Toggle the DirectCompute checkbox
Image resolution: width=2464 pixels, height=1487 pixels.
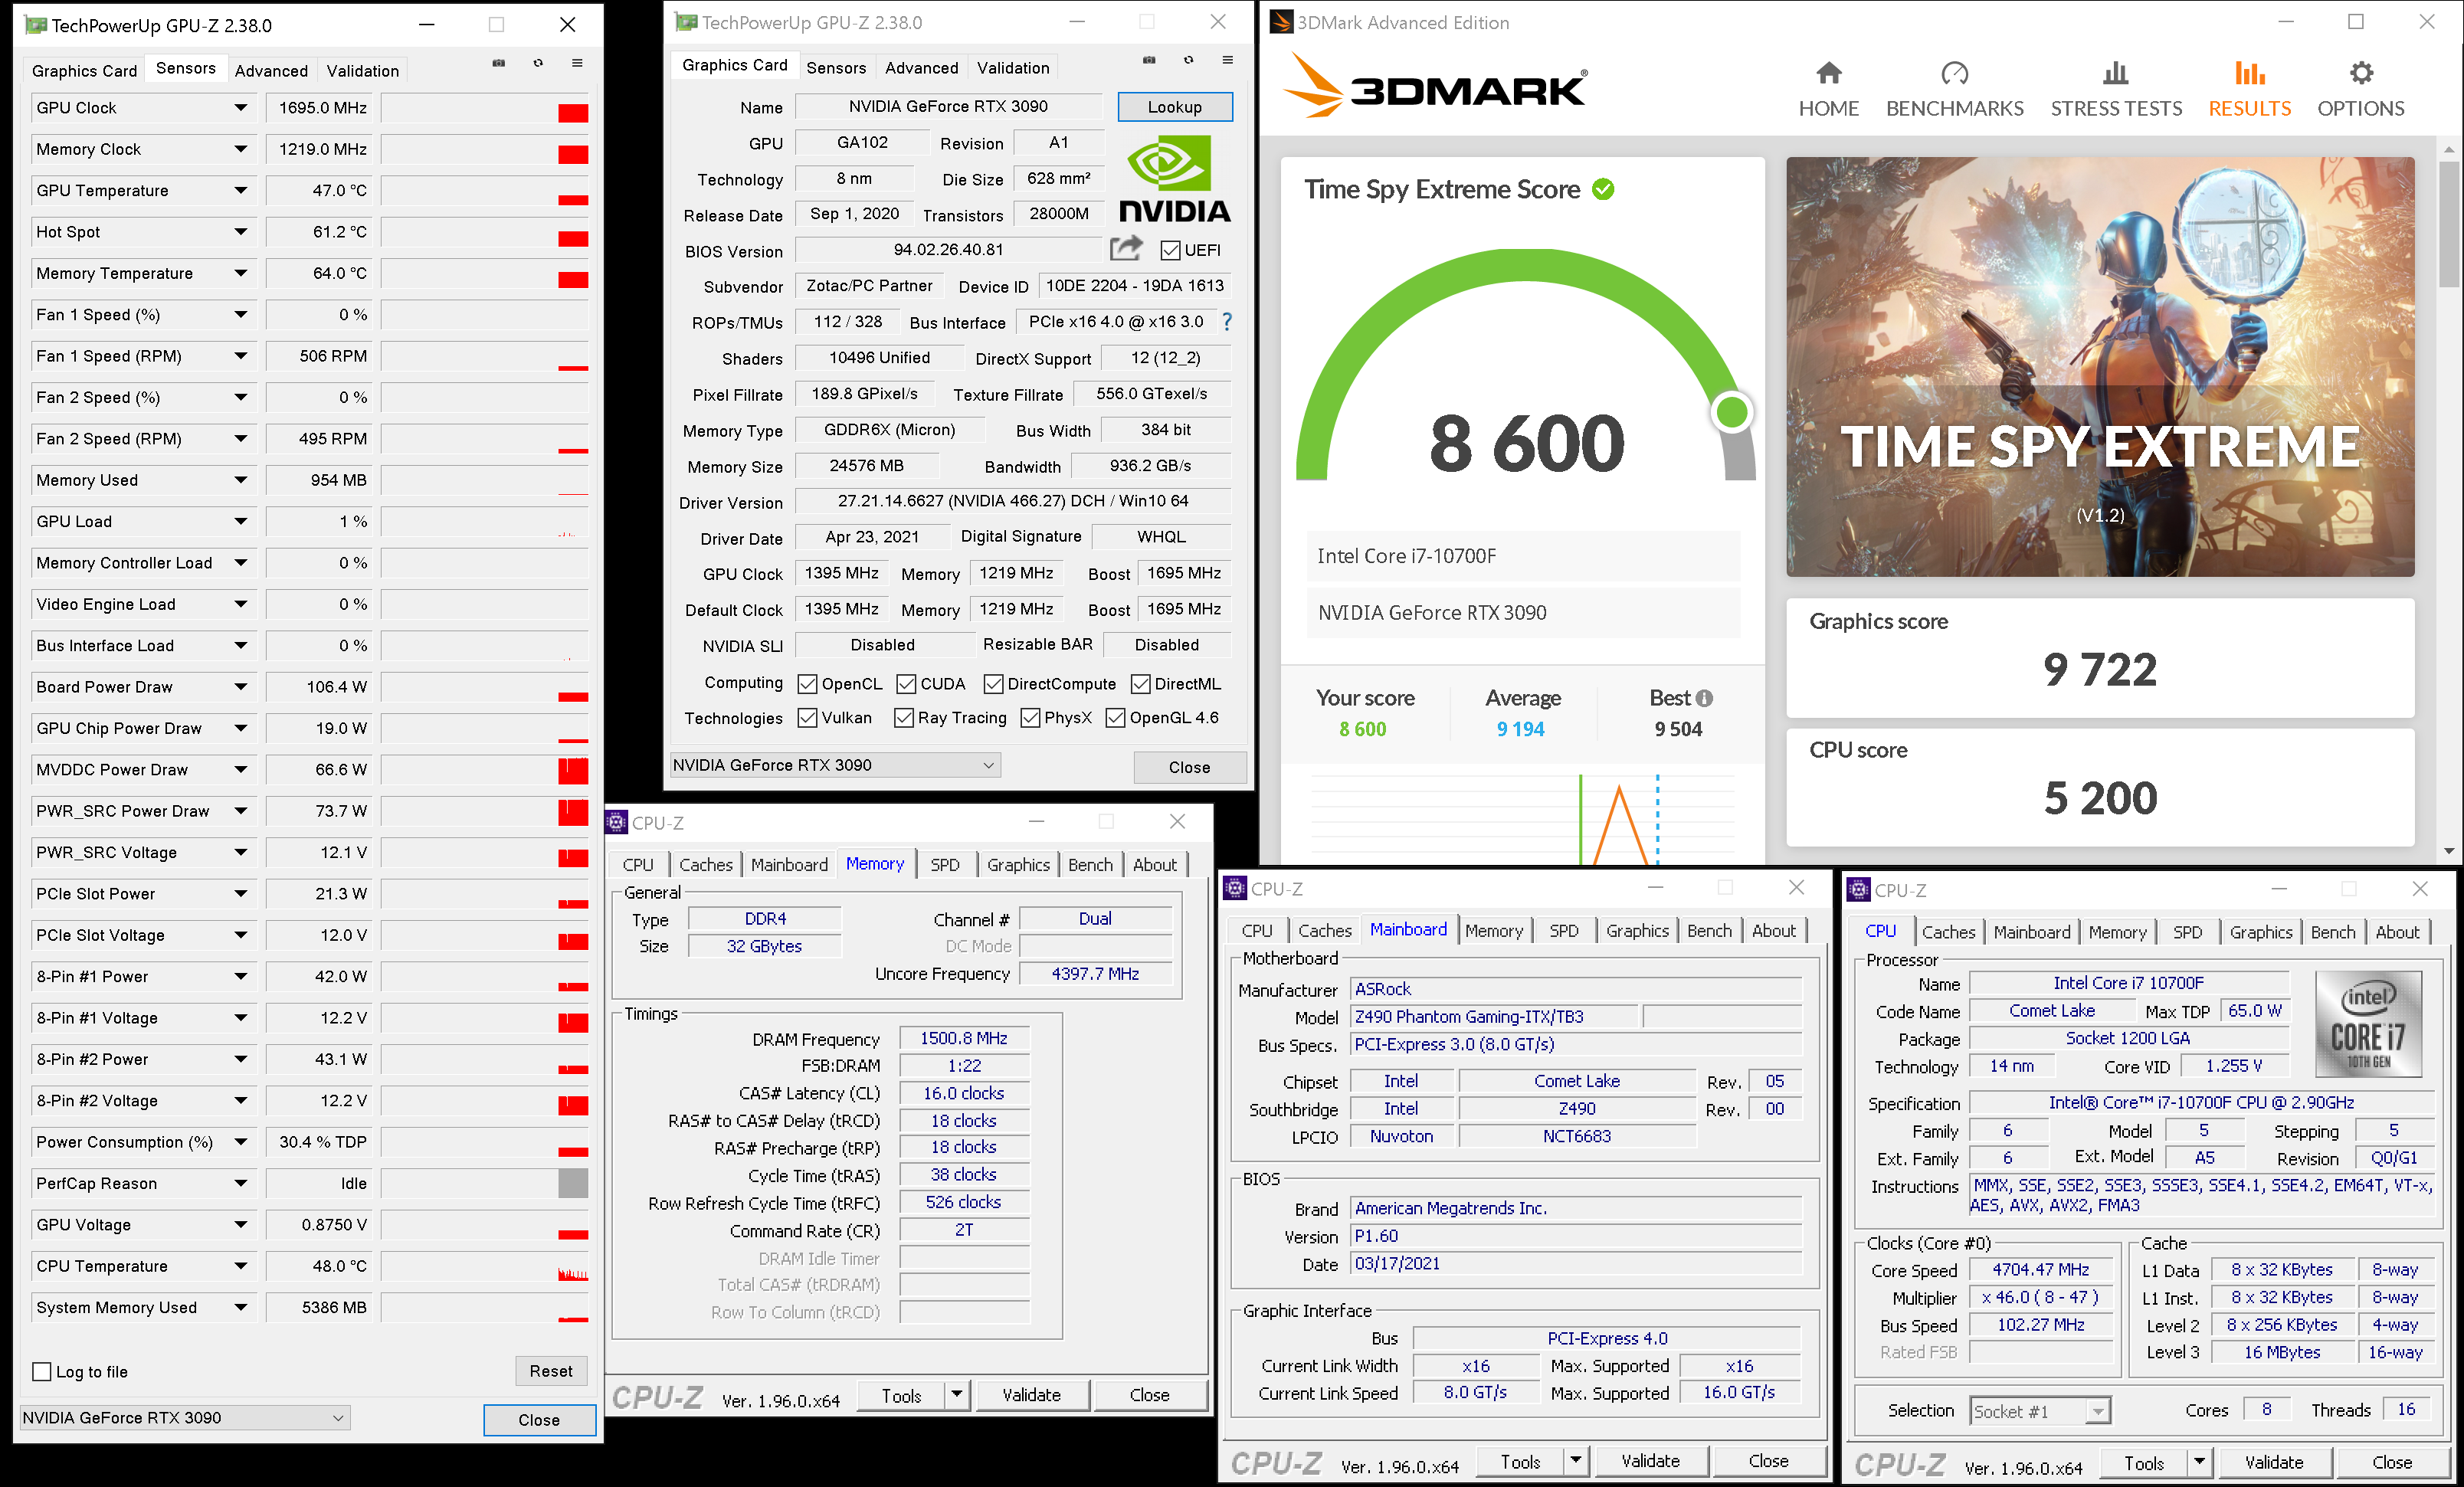tap(993, 684)
